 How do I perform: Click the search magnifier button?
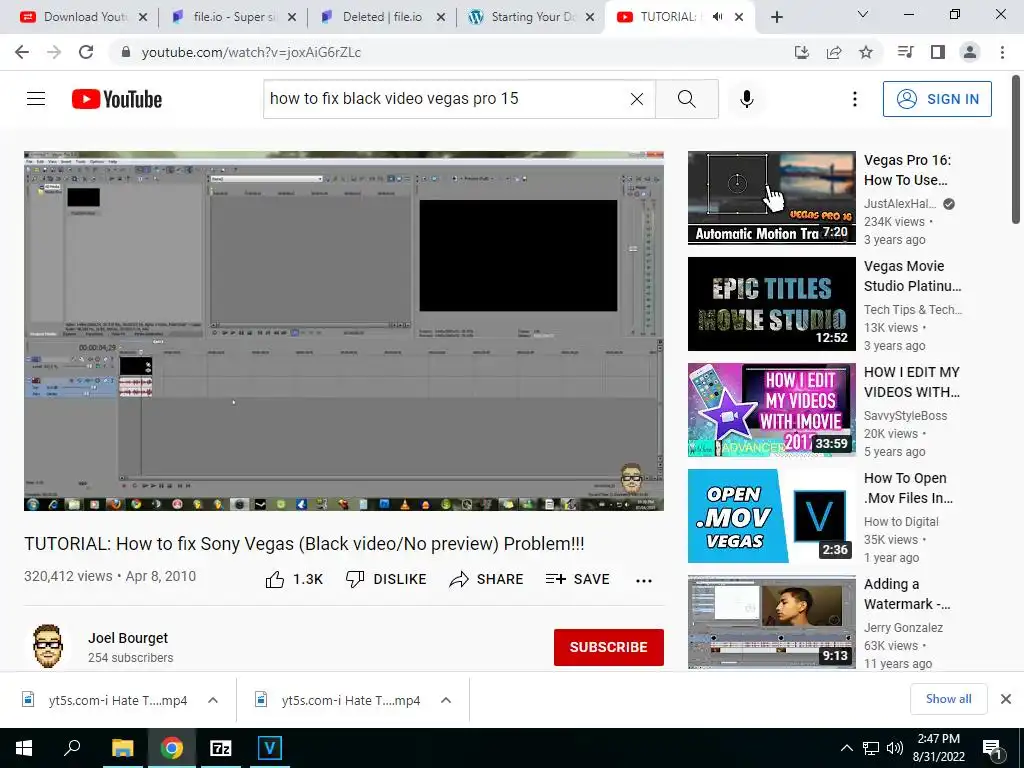pyautogui.click(x=687, y=99)
